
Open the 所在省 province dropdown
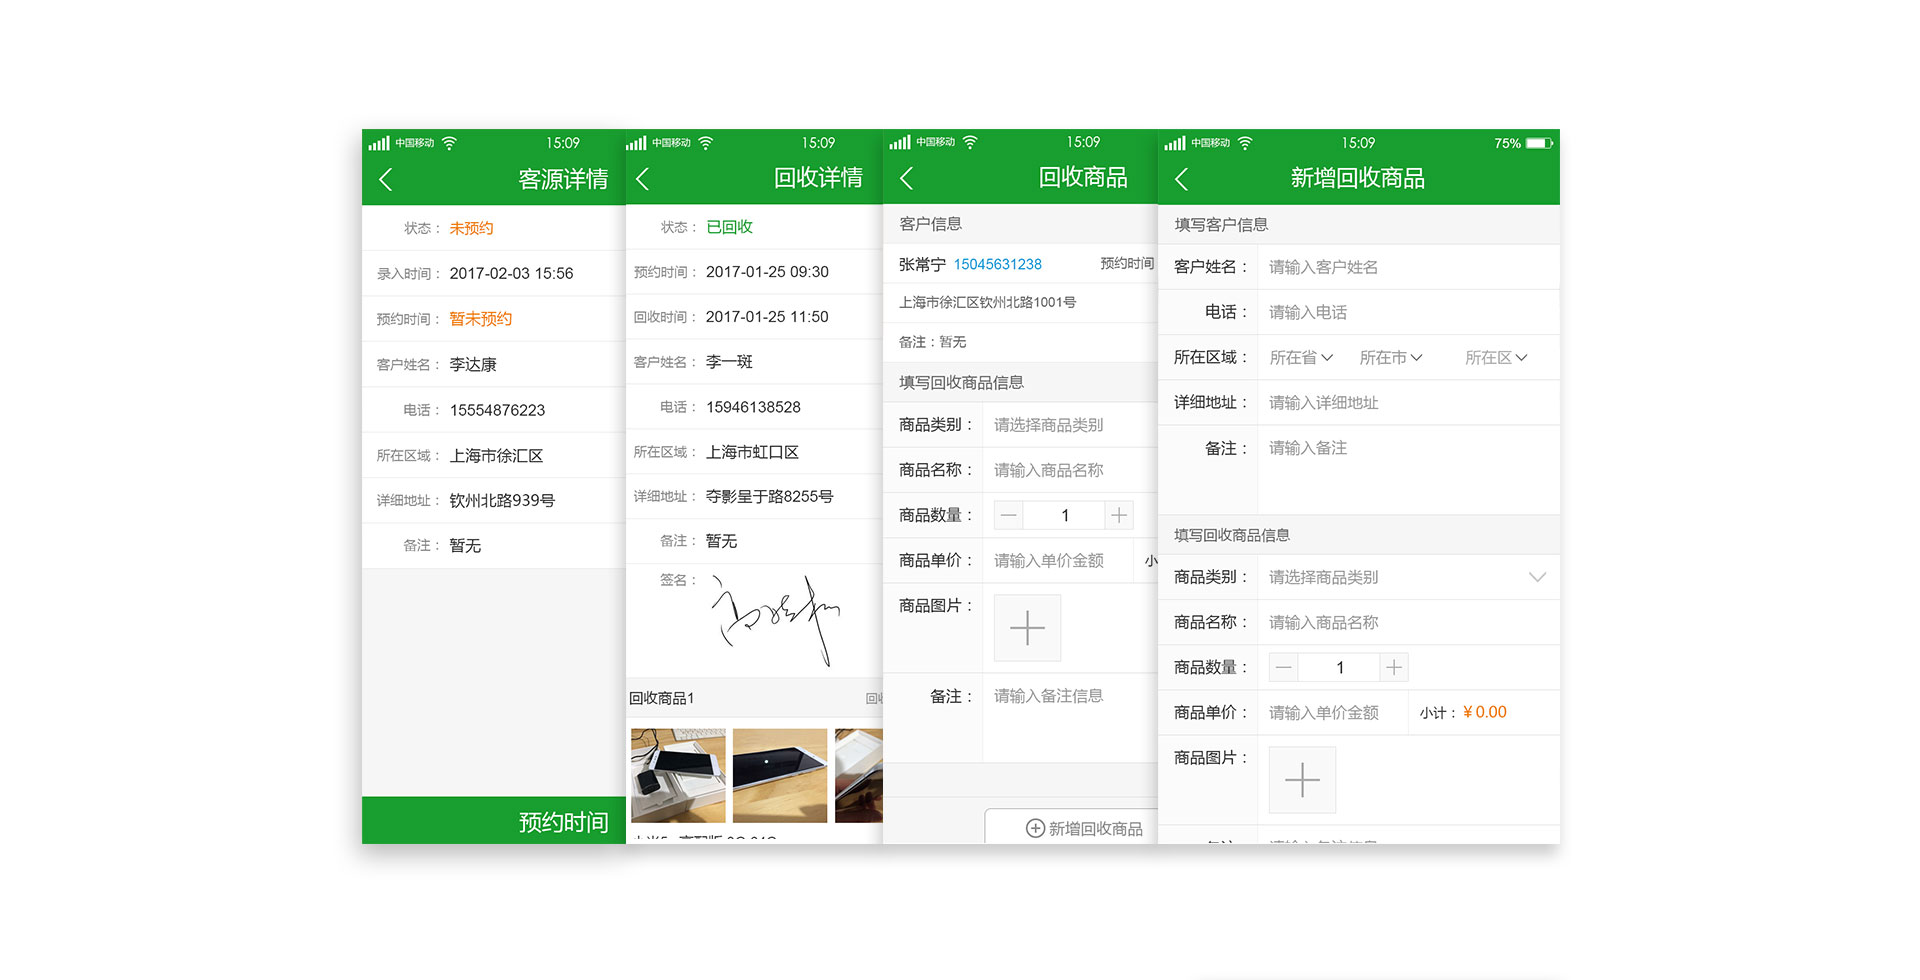(x=1301, y=358)
